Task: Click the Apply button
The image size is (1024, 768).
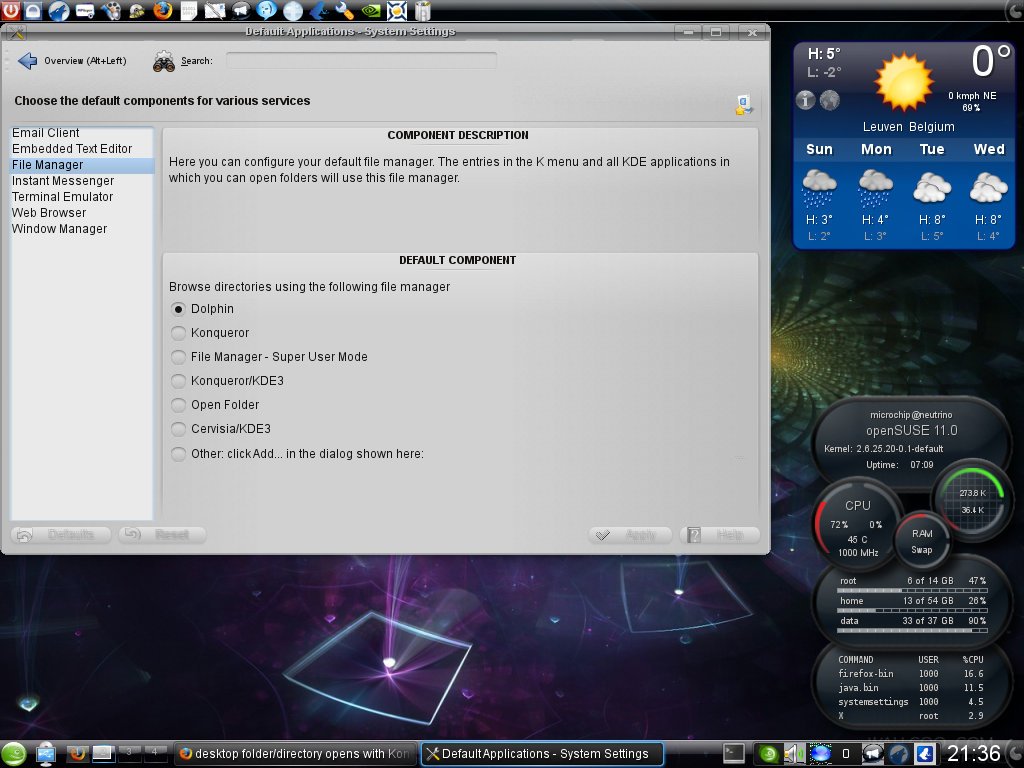Action: pos(630,535)
